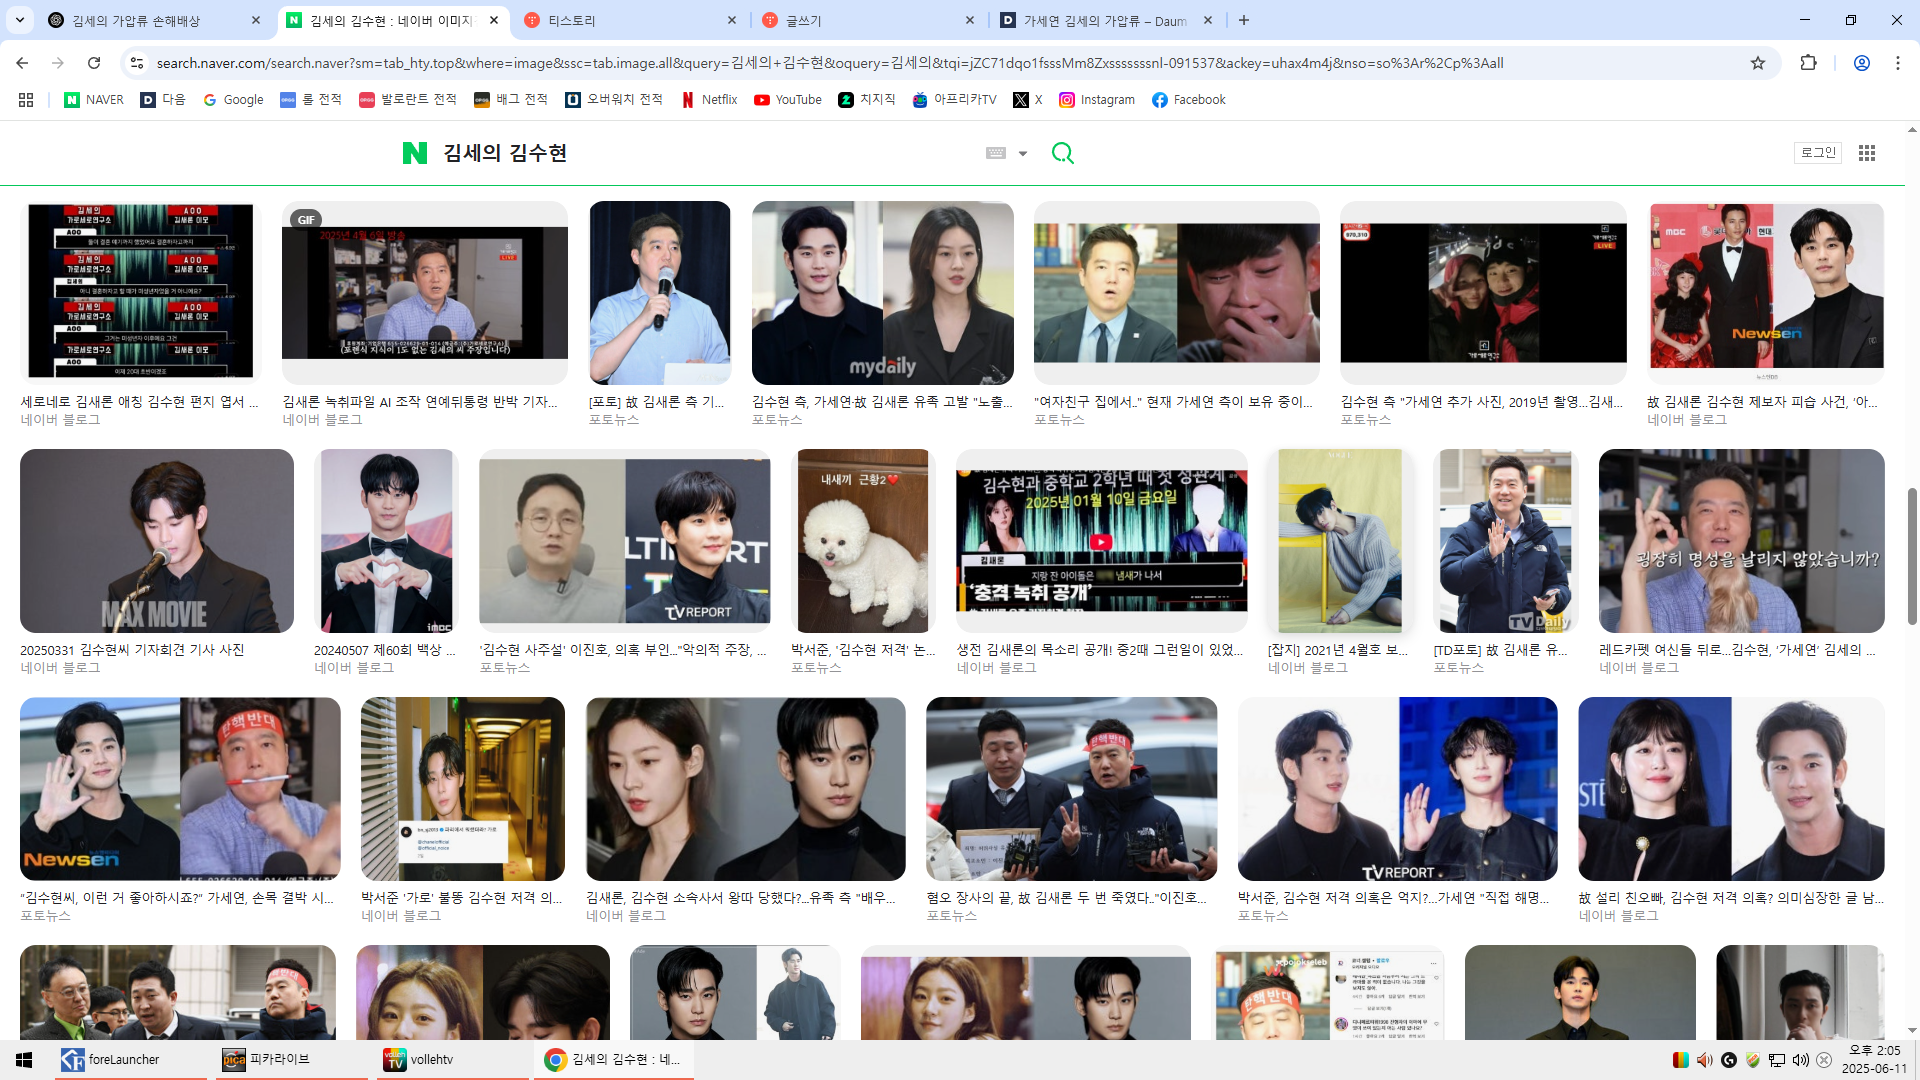The image size is (1920, 1080).
Task: Open the YouTube bookmark
Action: [x=787, y=100]
